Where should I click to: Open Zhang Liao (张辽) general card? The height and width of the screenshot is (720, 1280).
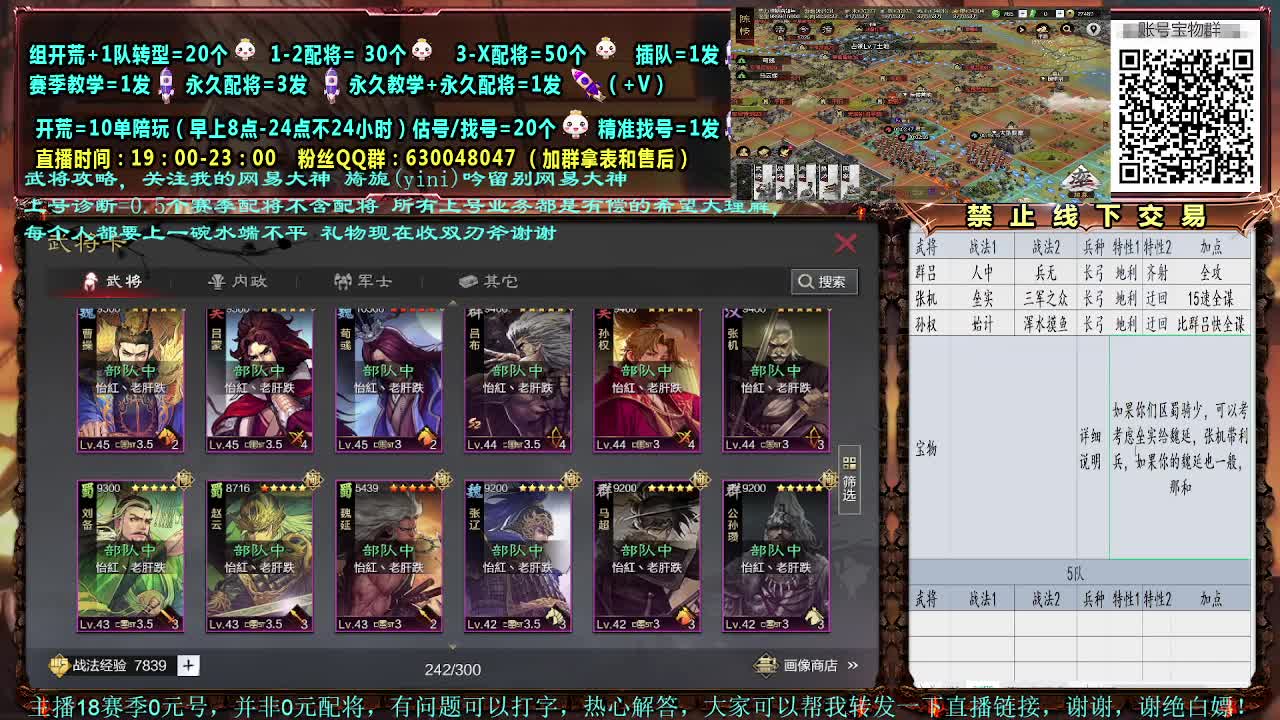[518, 556]
